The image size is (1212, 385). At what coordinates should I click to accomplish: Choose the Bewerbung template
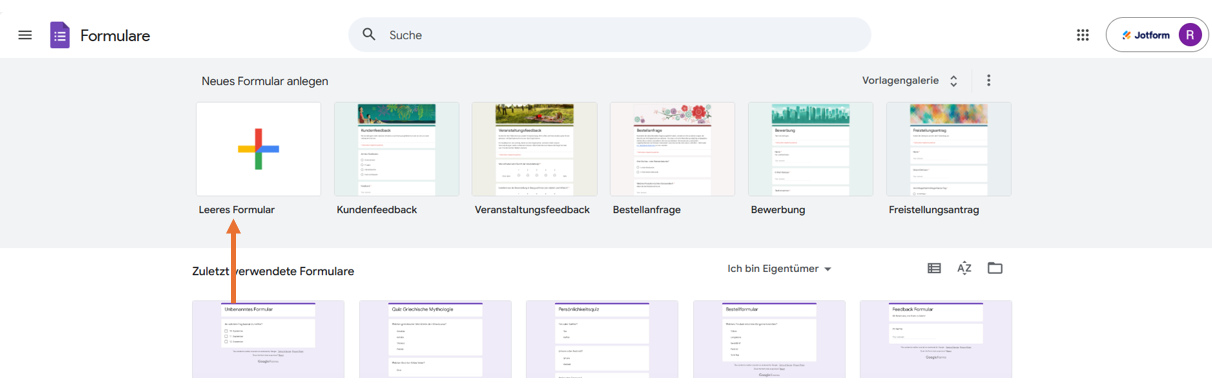[811, 149]
